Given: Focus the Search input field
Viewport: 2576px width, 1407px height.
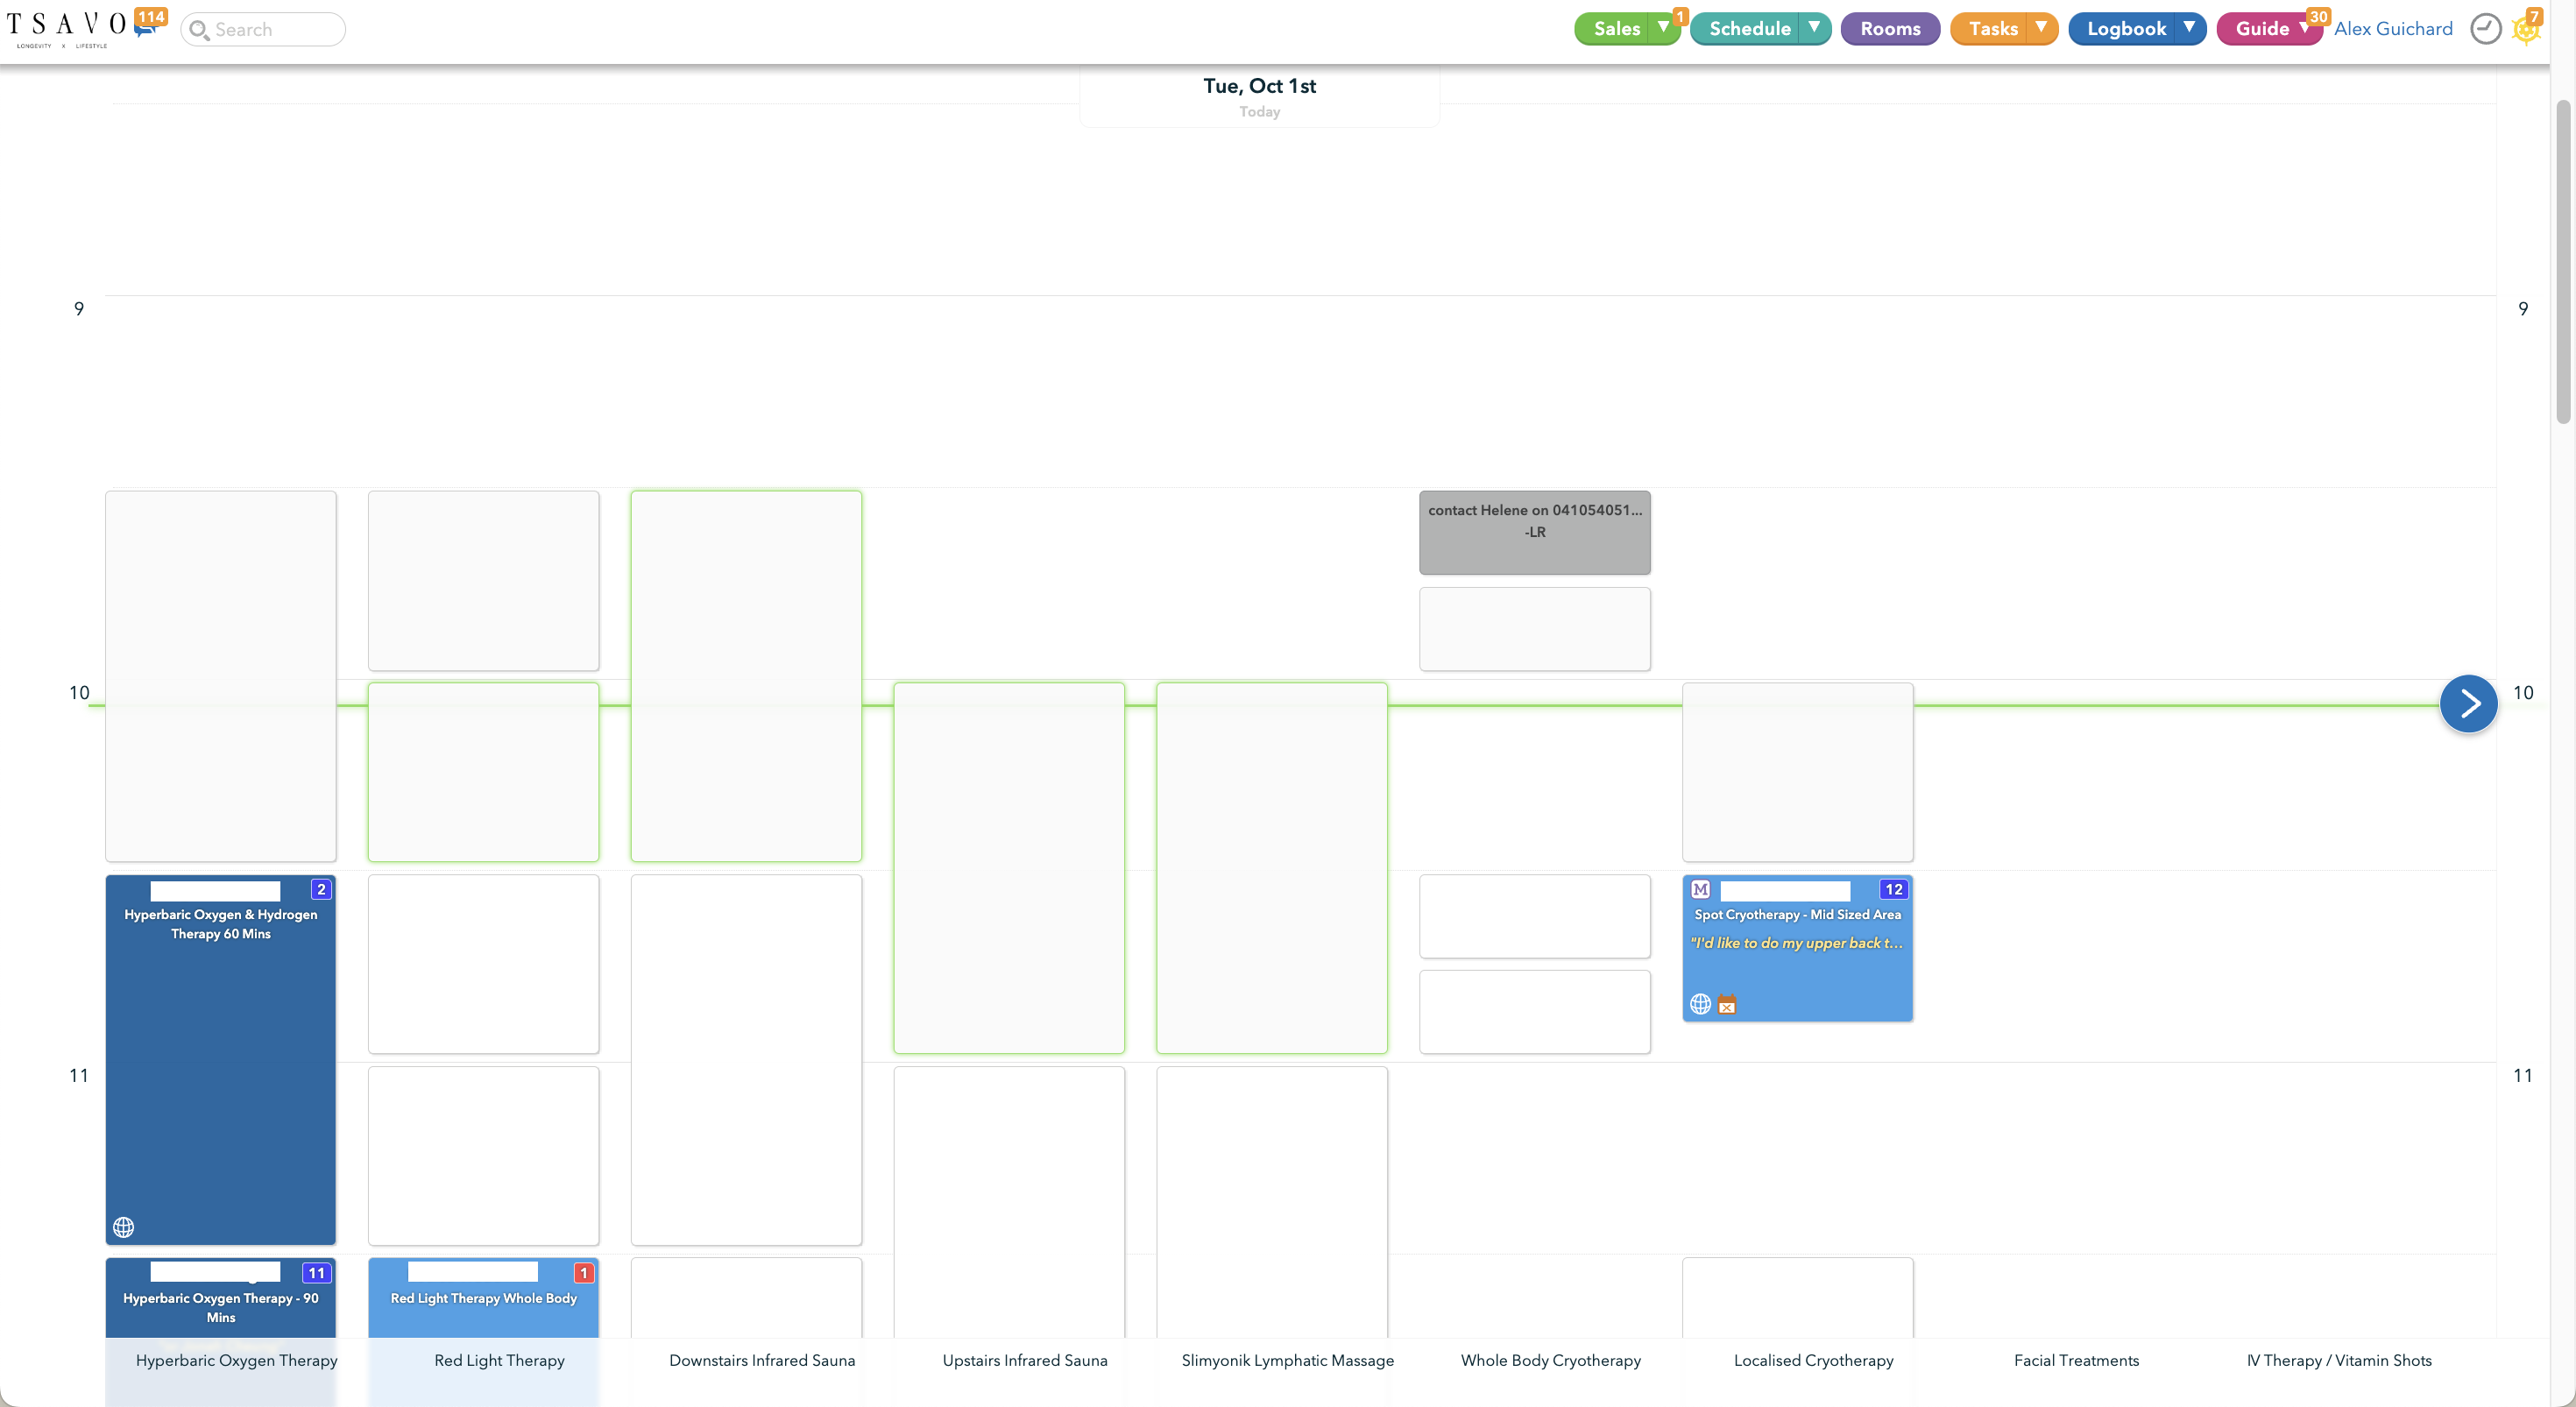Looking at the screenshot, I should coord(263,29).
